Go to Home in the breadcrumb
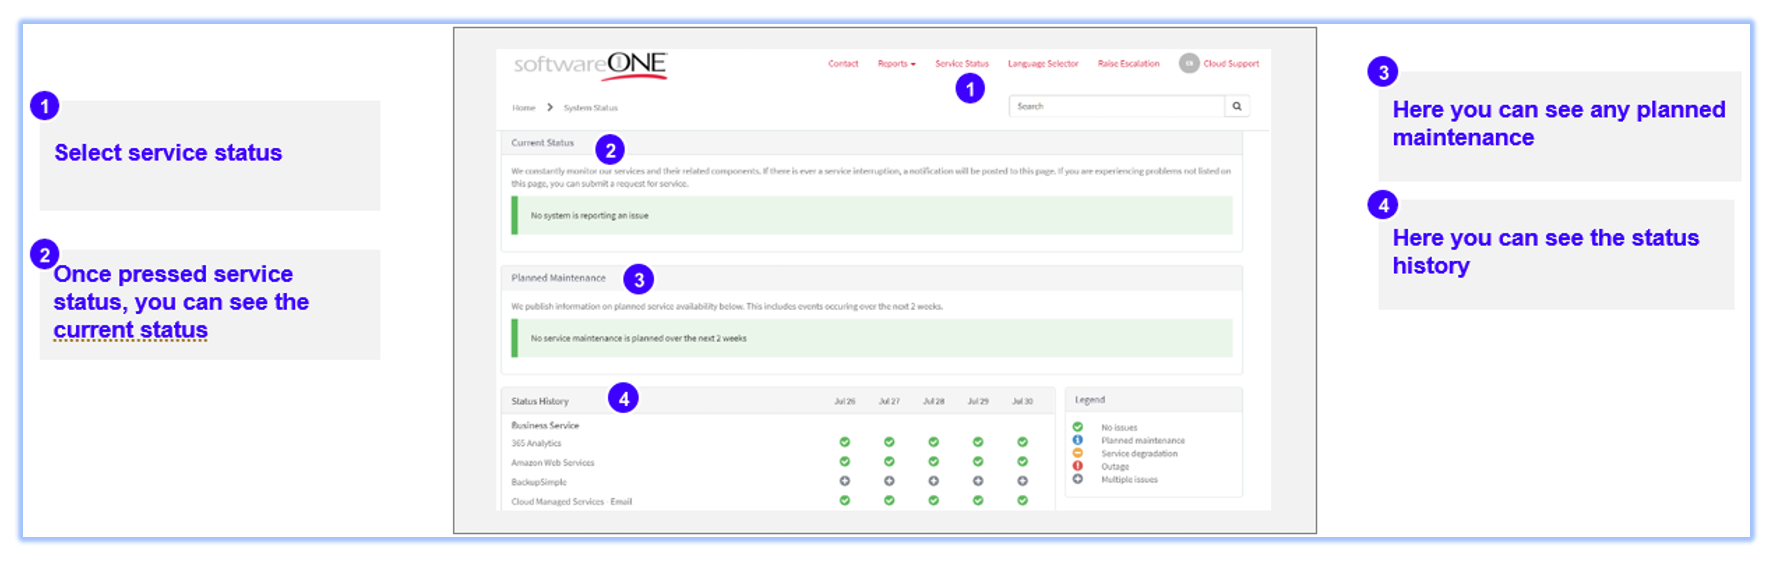 pos(524,108)
